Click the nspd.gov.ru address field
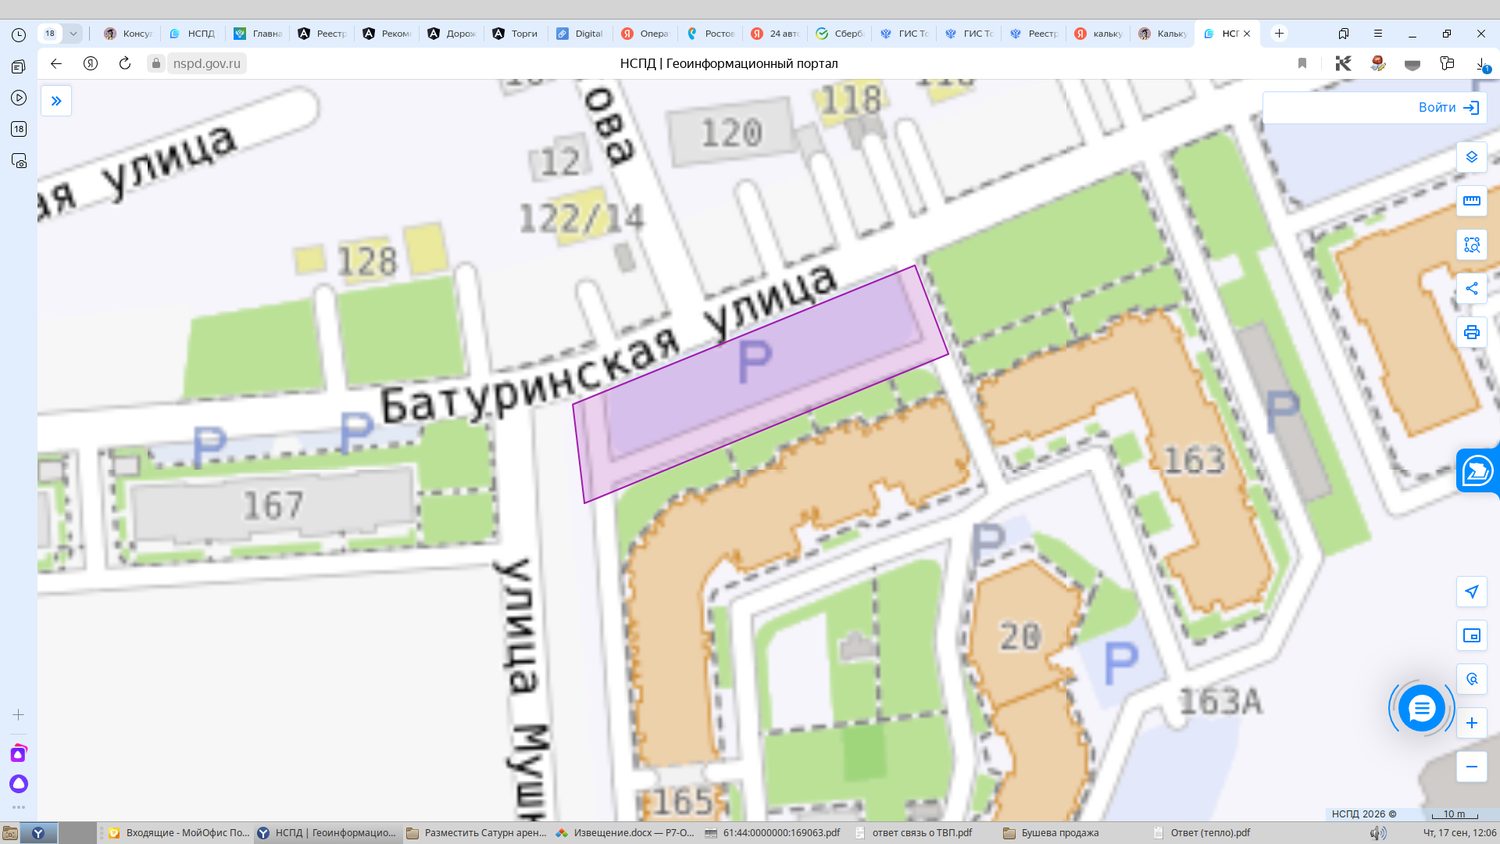This screenshot has width=1500, height=844. click(207, 63)
